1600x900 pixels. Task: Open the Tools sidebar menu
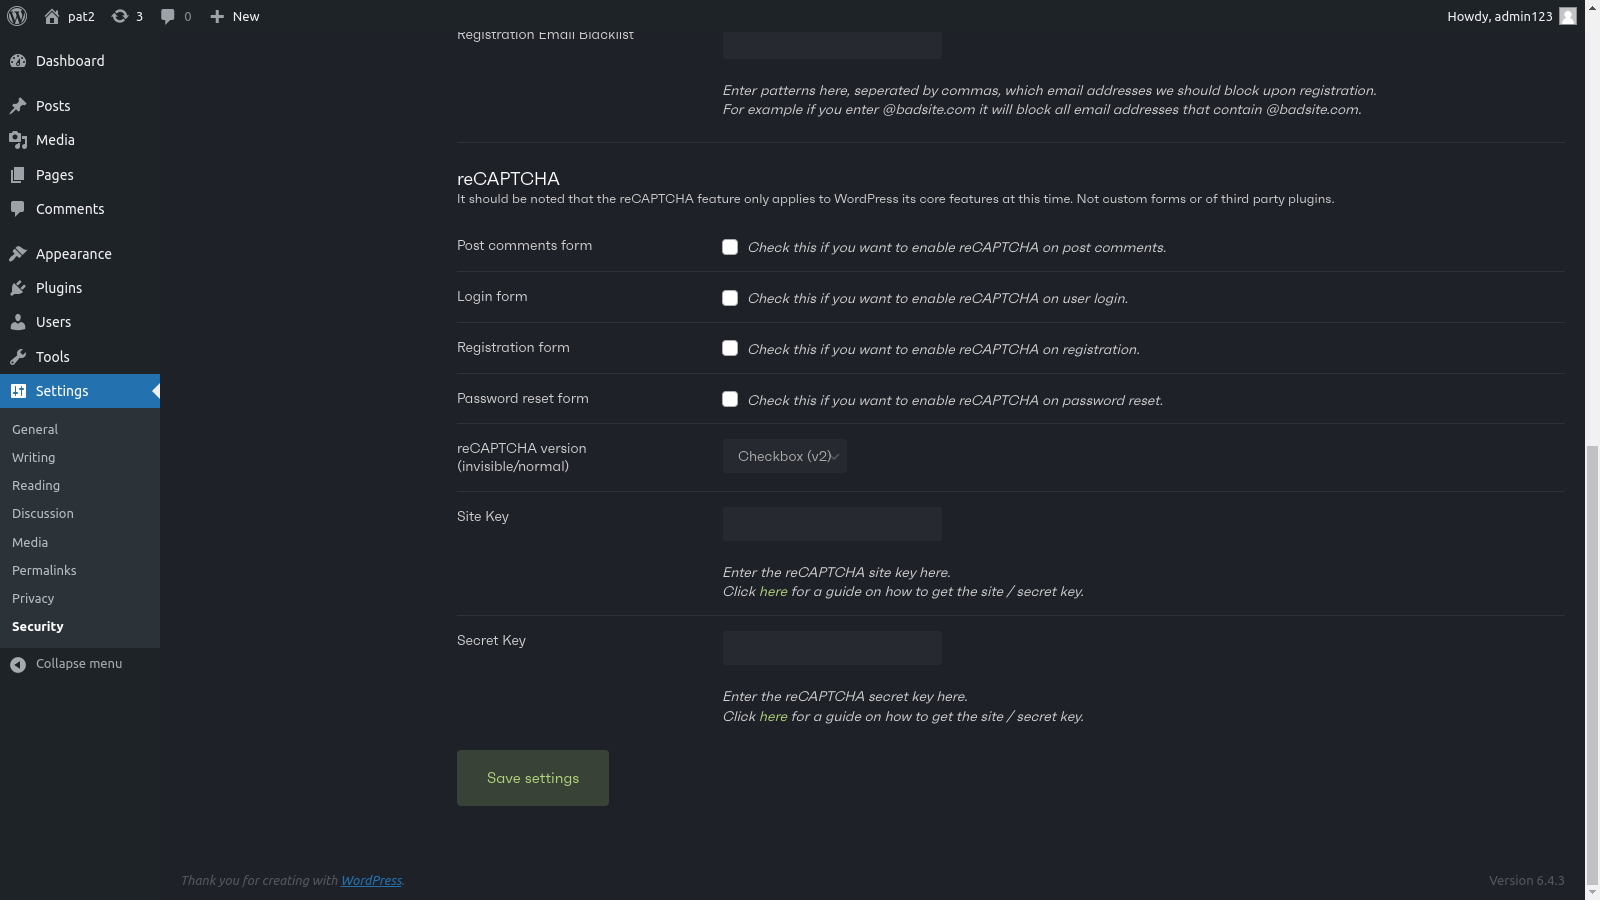pyautogui.click(x=52, y=357)
